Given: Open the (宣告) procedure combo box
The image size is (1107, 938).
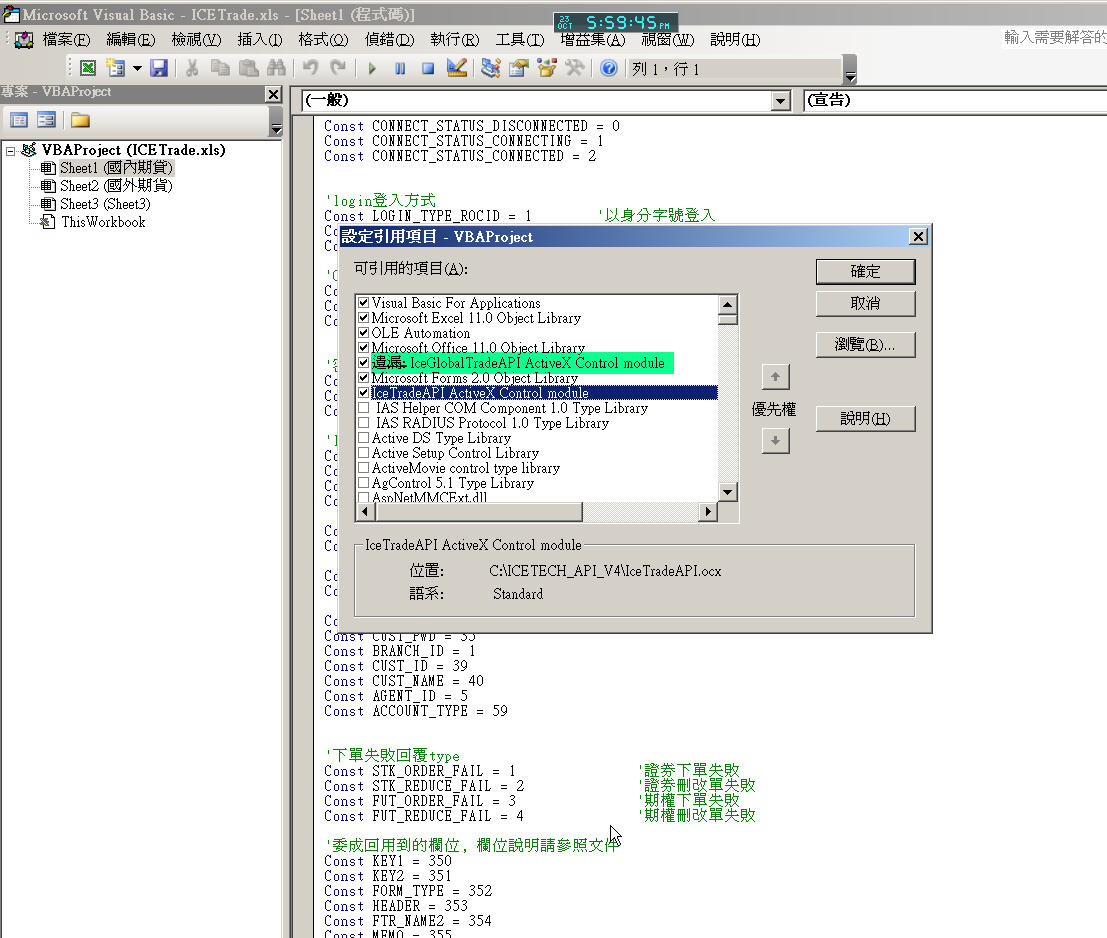Looking at the screenshot, I should 956,100.
